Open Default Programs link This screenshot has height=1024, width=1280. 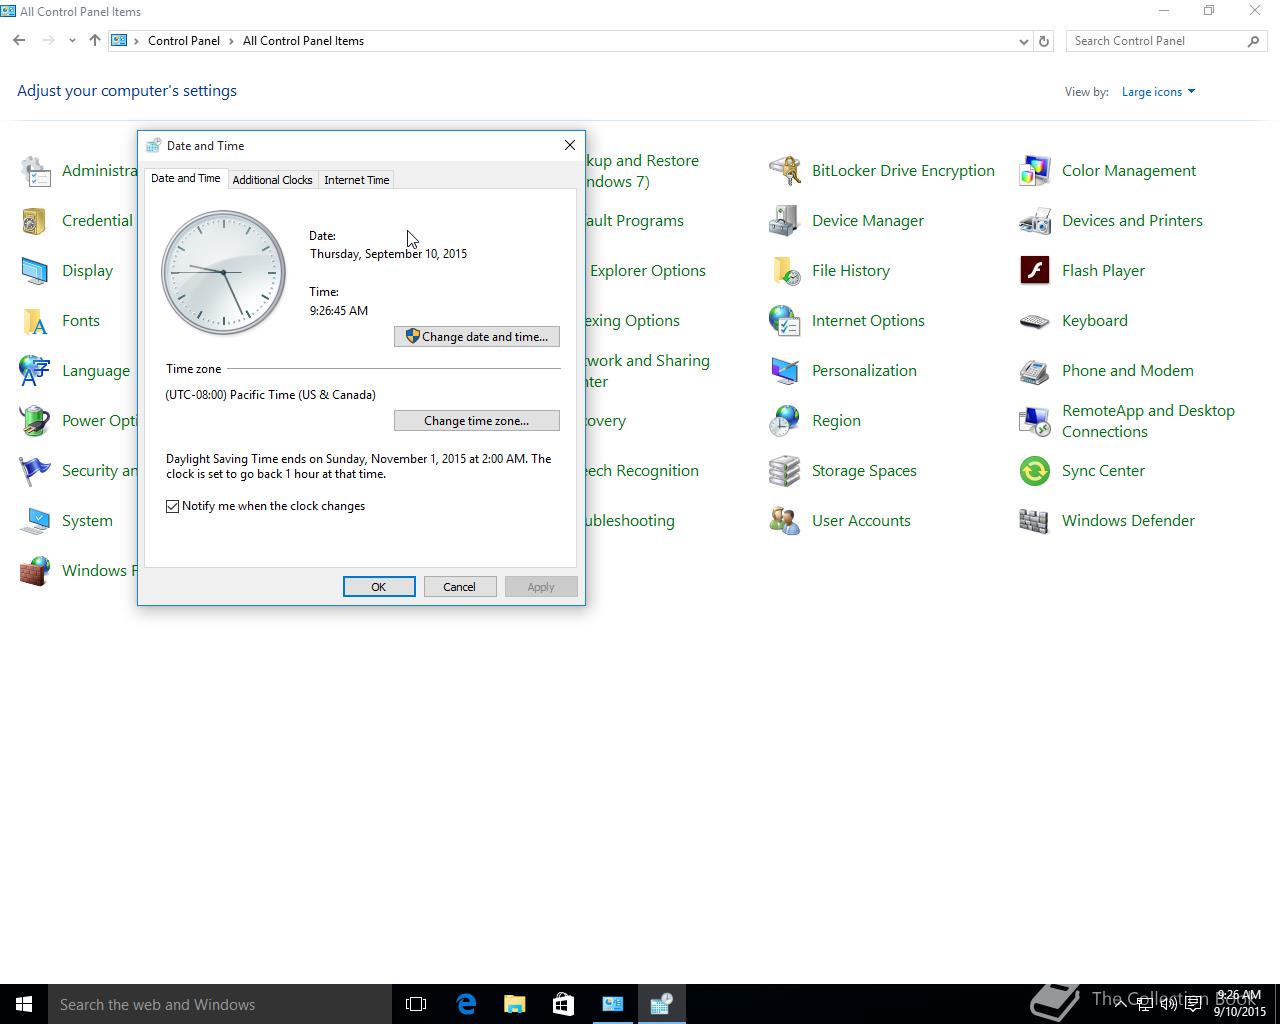pos(634,221)
